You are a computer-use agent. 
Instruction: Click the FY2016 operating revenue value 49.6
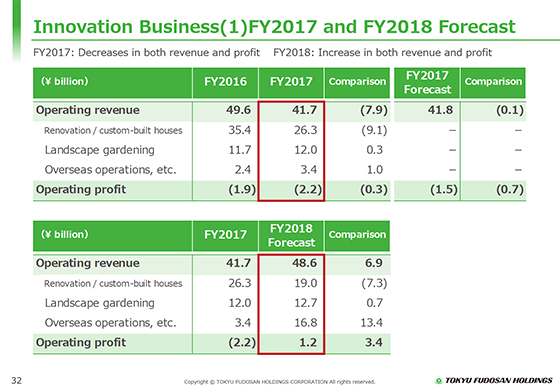238,110
